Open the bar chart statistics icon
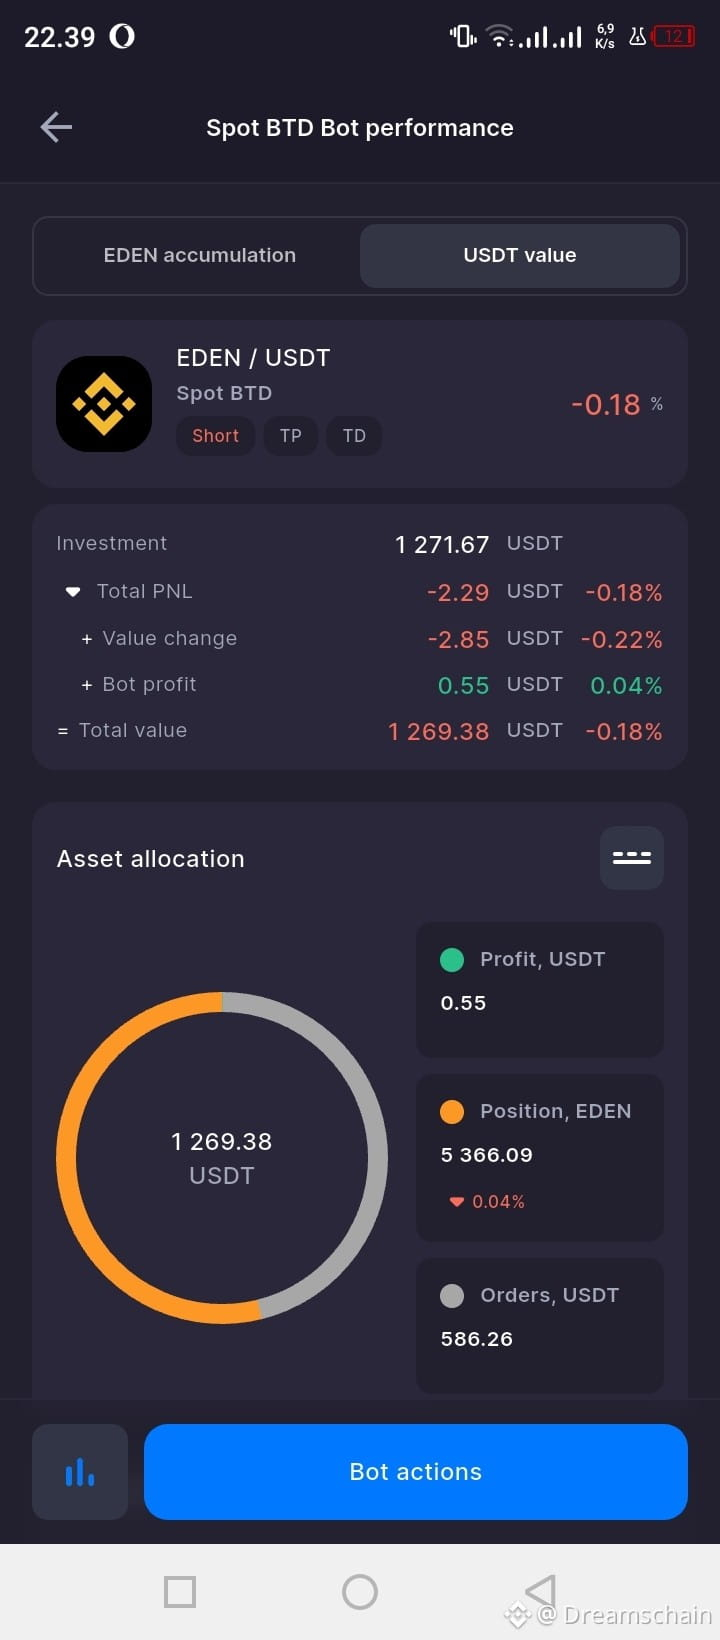Viewport: 720px width, 1640px height. 80,1472
